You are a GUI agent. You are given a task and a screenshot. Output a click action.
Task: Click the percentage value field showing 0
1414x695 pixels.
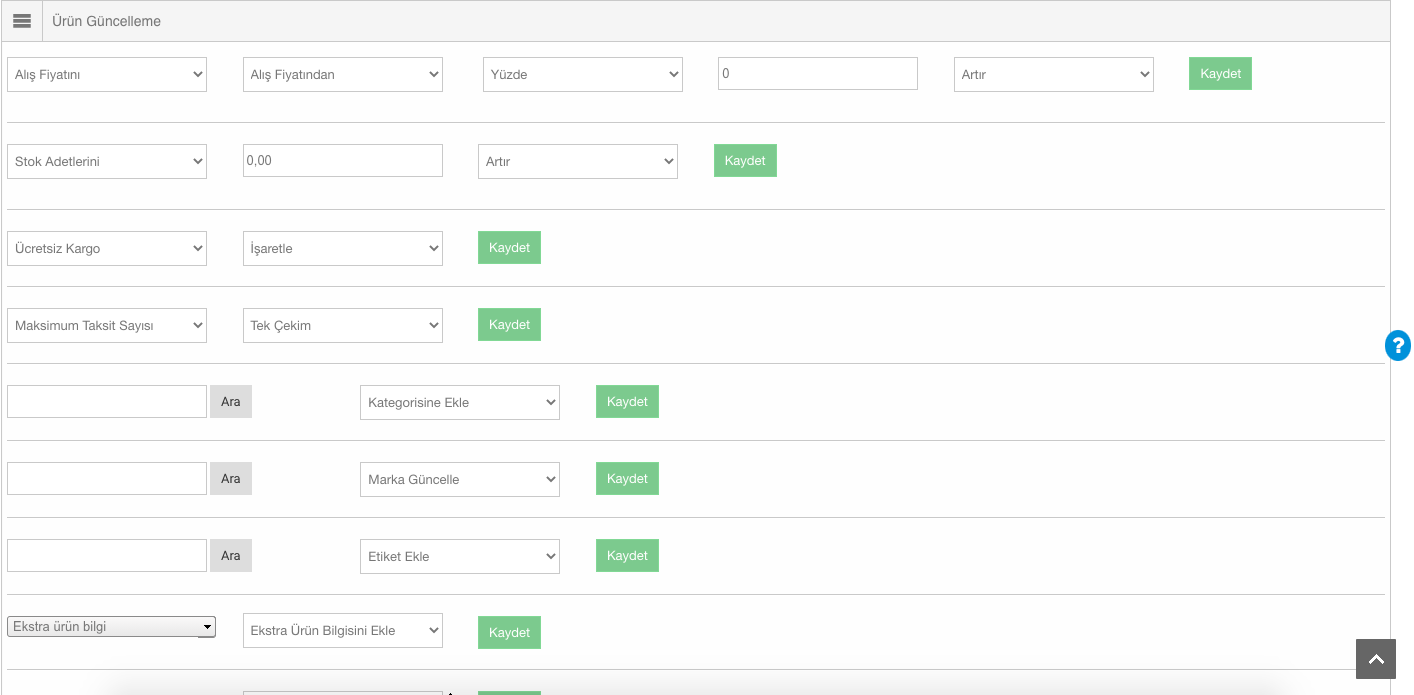(x=818, y=73)
